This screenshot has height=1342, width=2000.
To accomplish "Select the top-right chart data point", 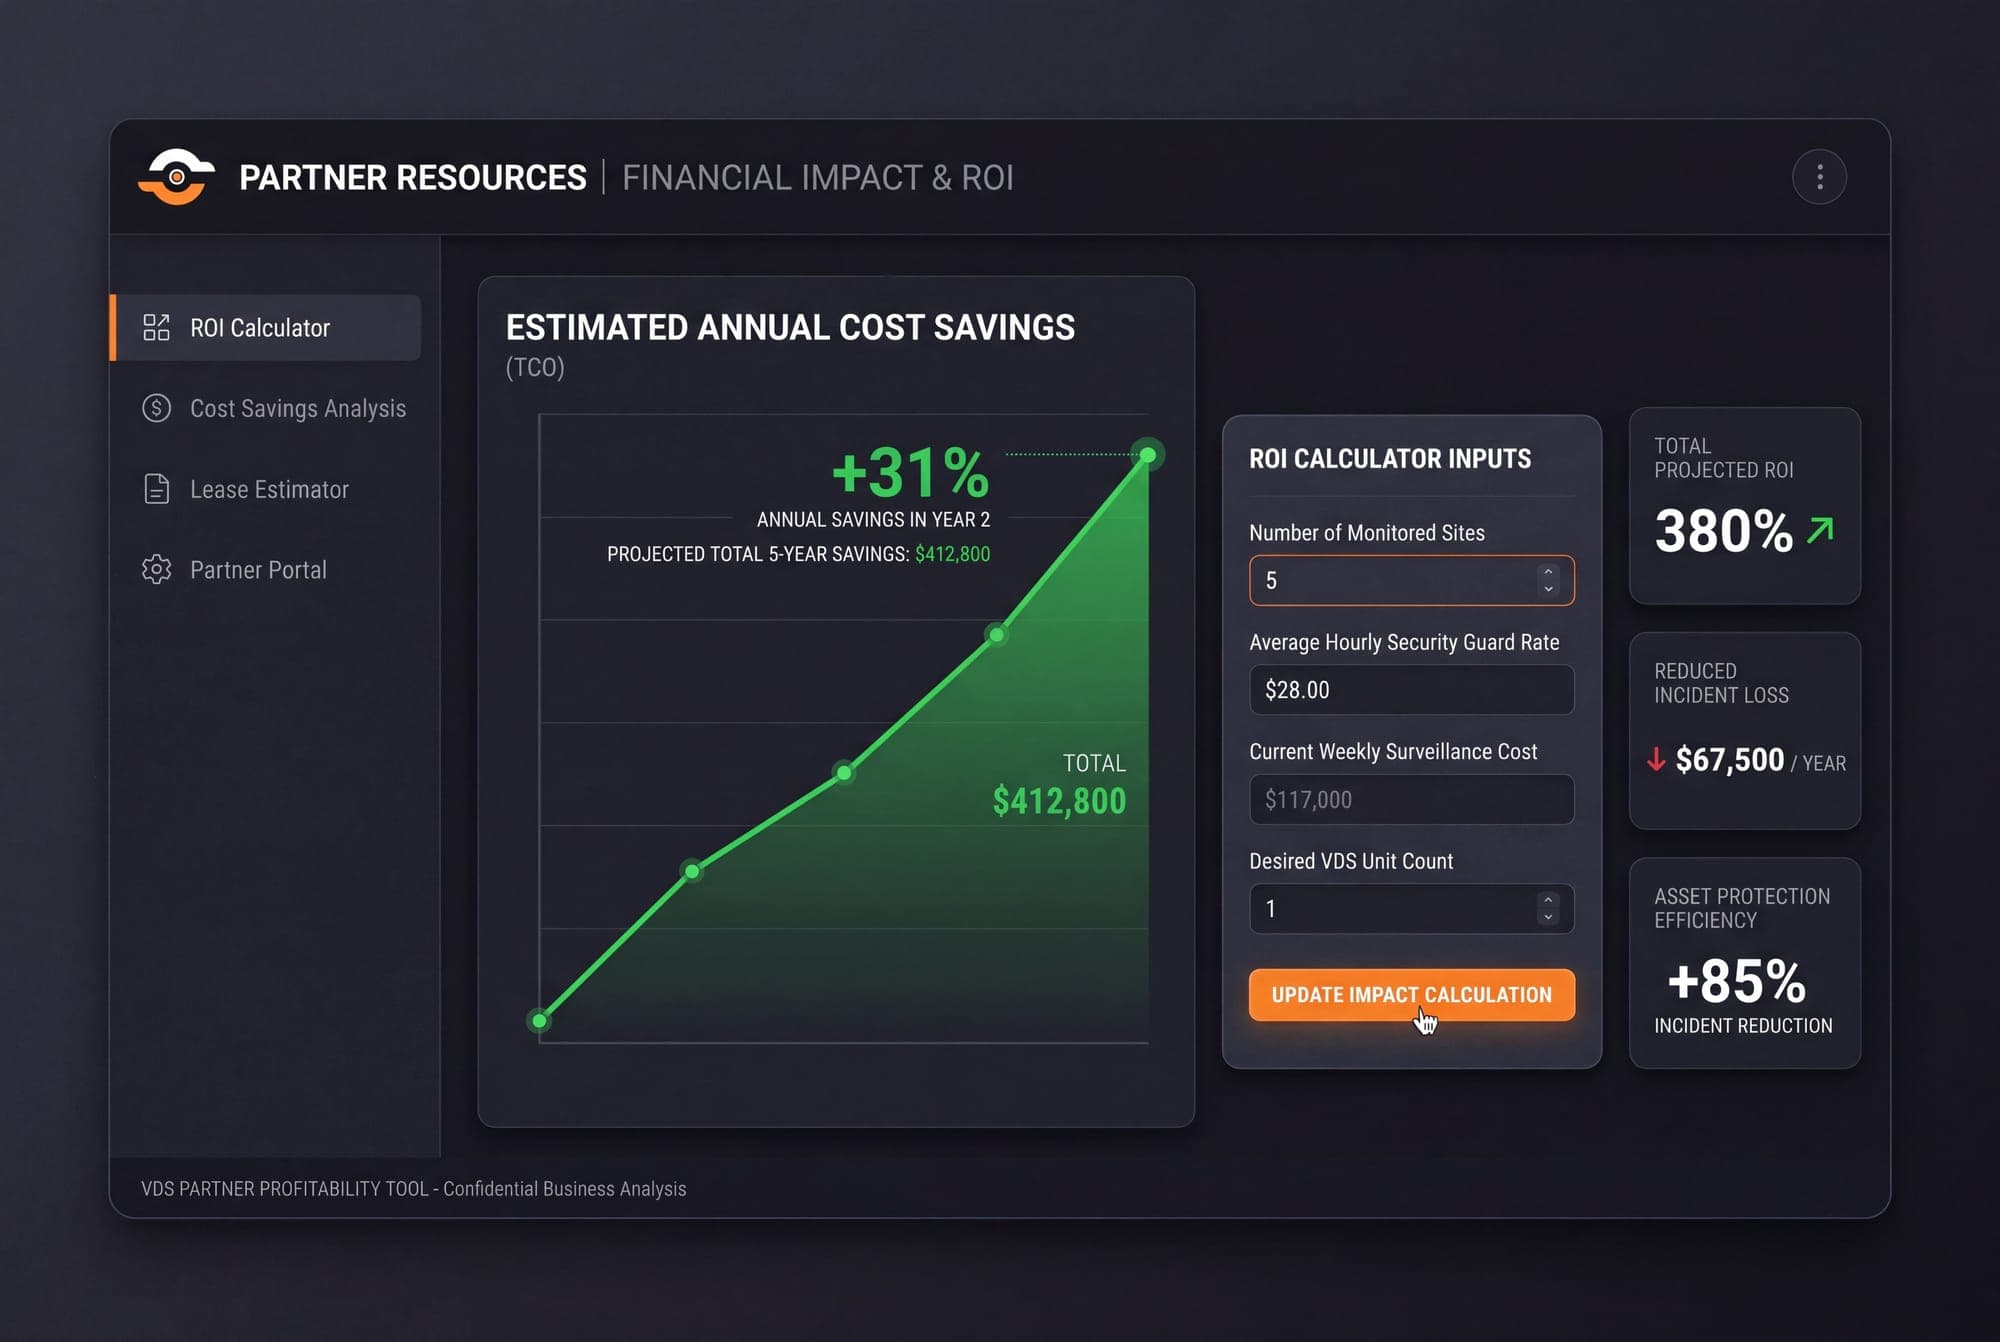I will point(1148,455).
